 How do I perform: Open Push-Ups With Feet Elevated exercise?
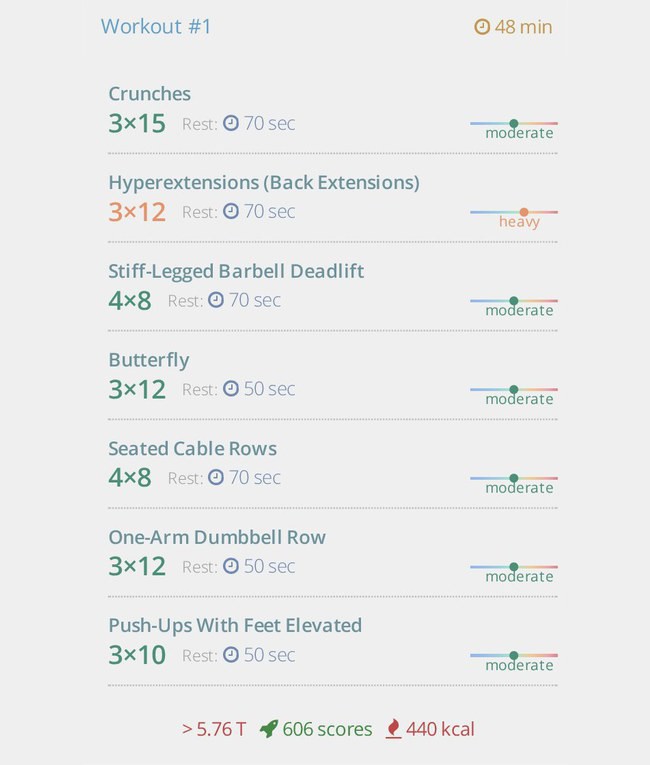pyautogui.click(x=235, y=625)
